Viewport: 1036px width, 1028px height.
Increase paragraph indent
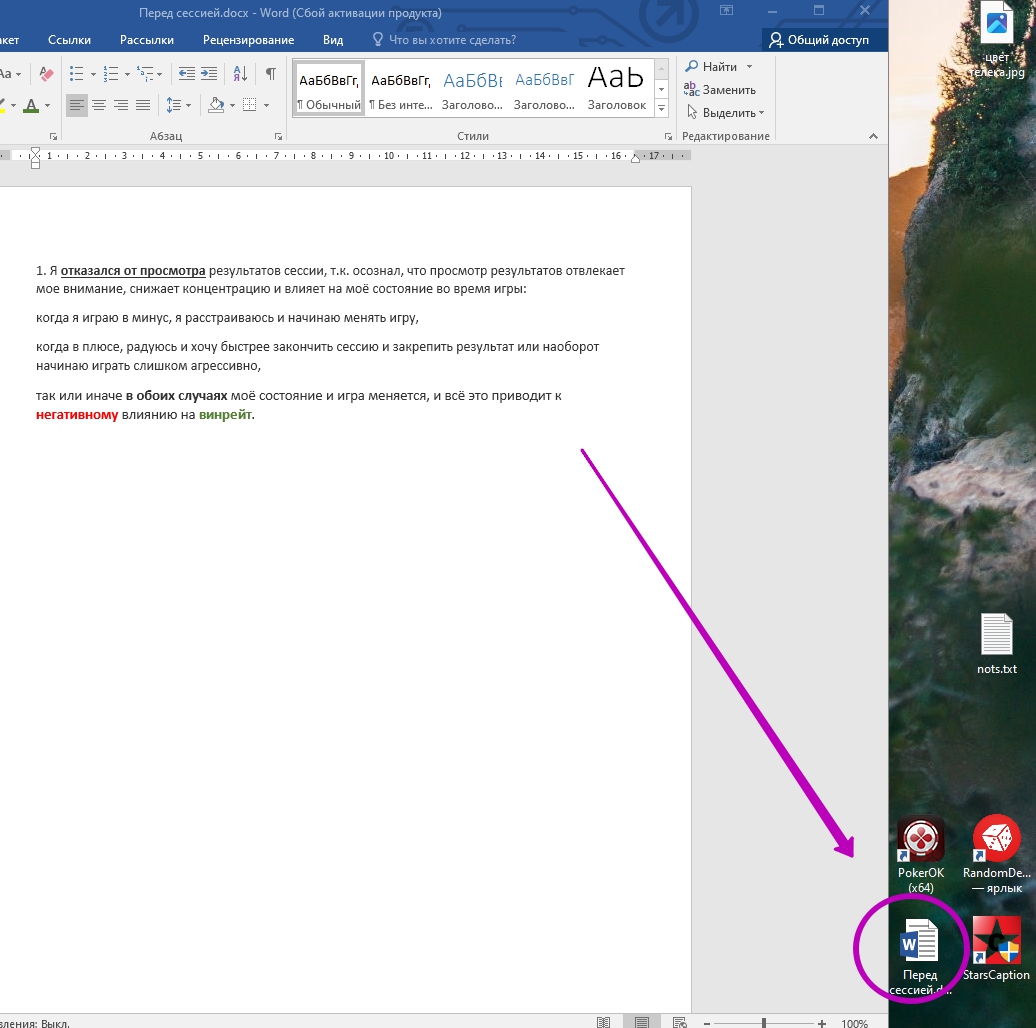pos(209,73)
